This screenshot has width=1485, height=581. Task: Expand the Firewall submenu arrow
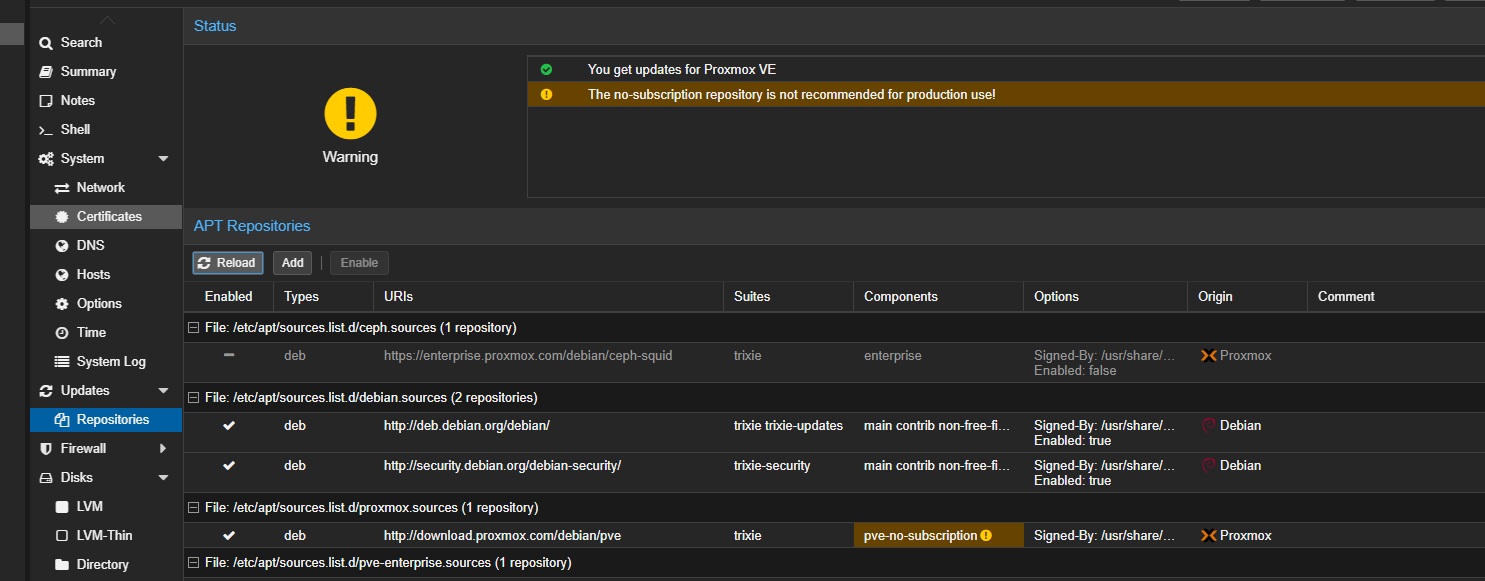tap(164, 449)
